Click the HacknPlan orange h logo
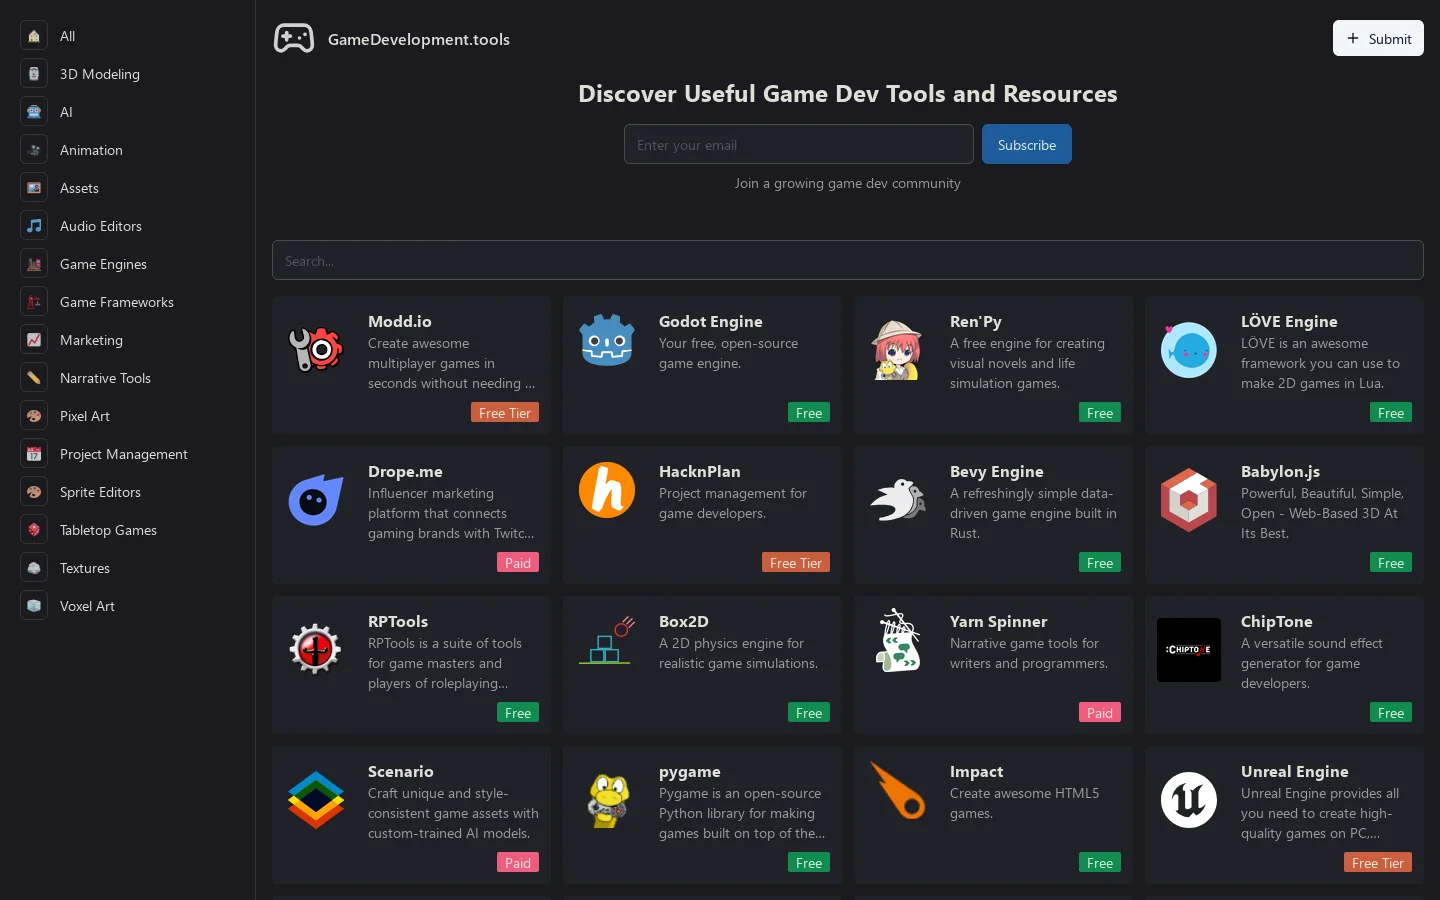 607,490
